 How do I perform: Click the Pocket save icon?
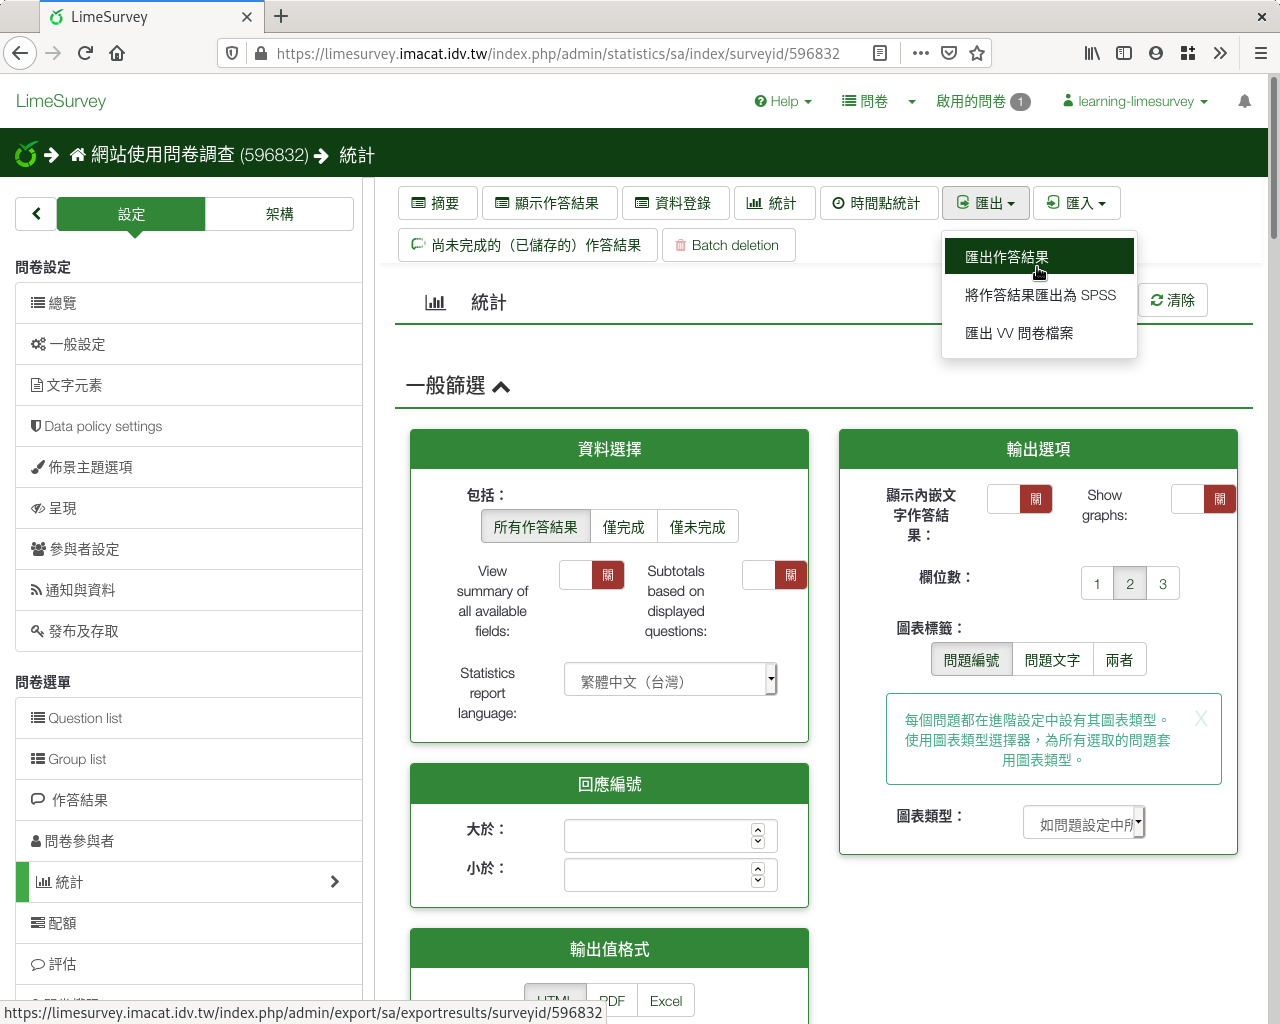pyautogui.click(x=949, y=53)
